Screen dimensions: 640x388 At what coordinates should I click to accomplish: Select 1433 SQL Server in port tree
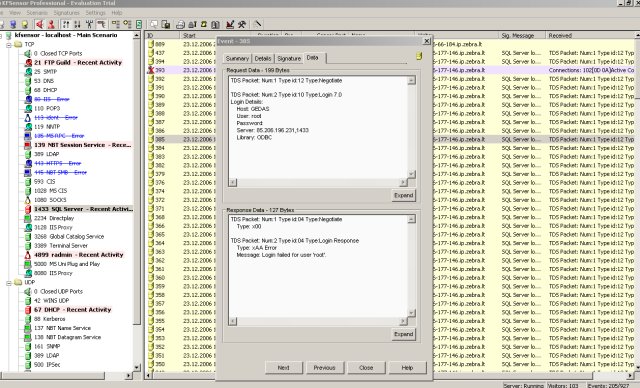(x=83, y=209)
